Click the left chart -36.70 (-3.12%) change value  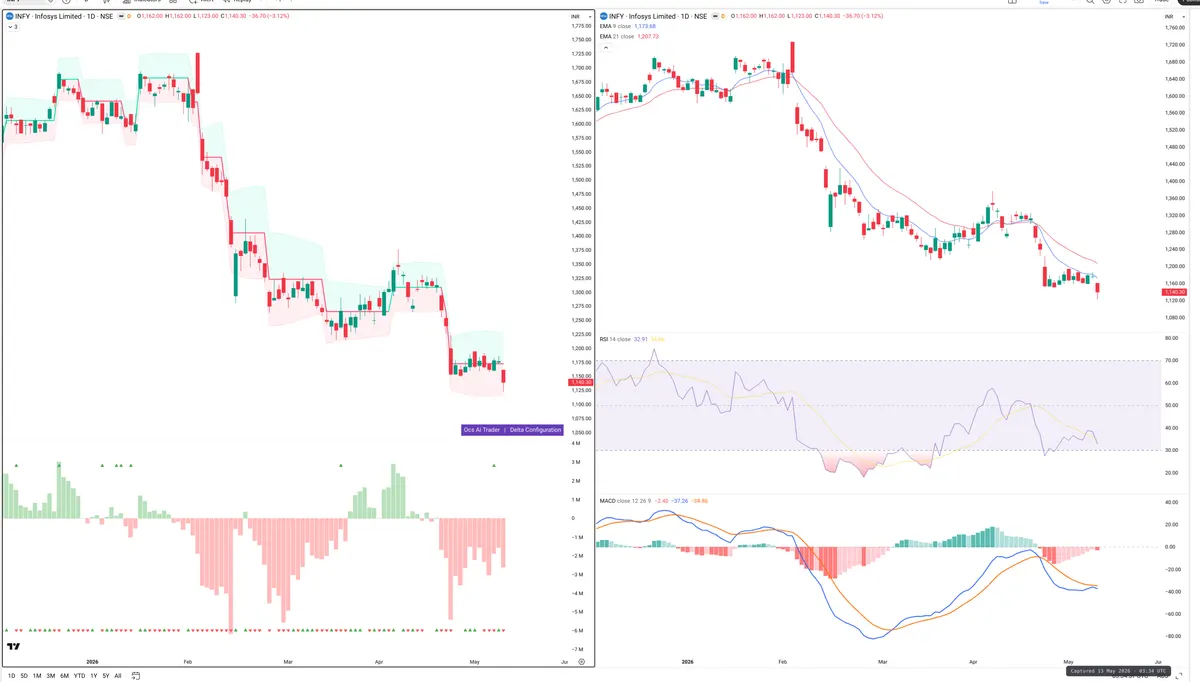pos(270,16)
